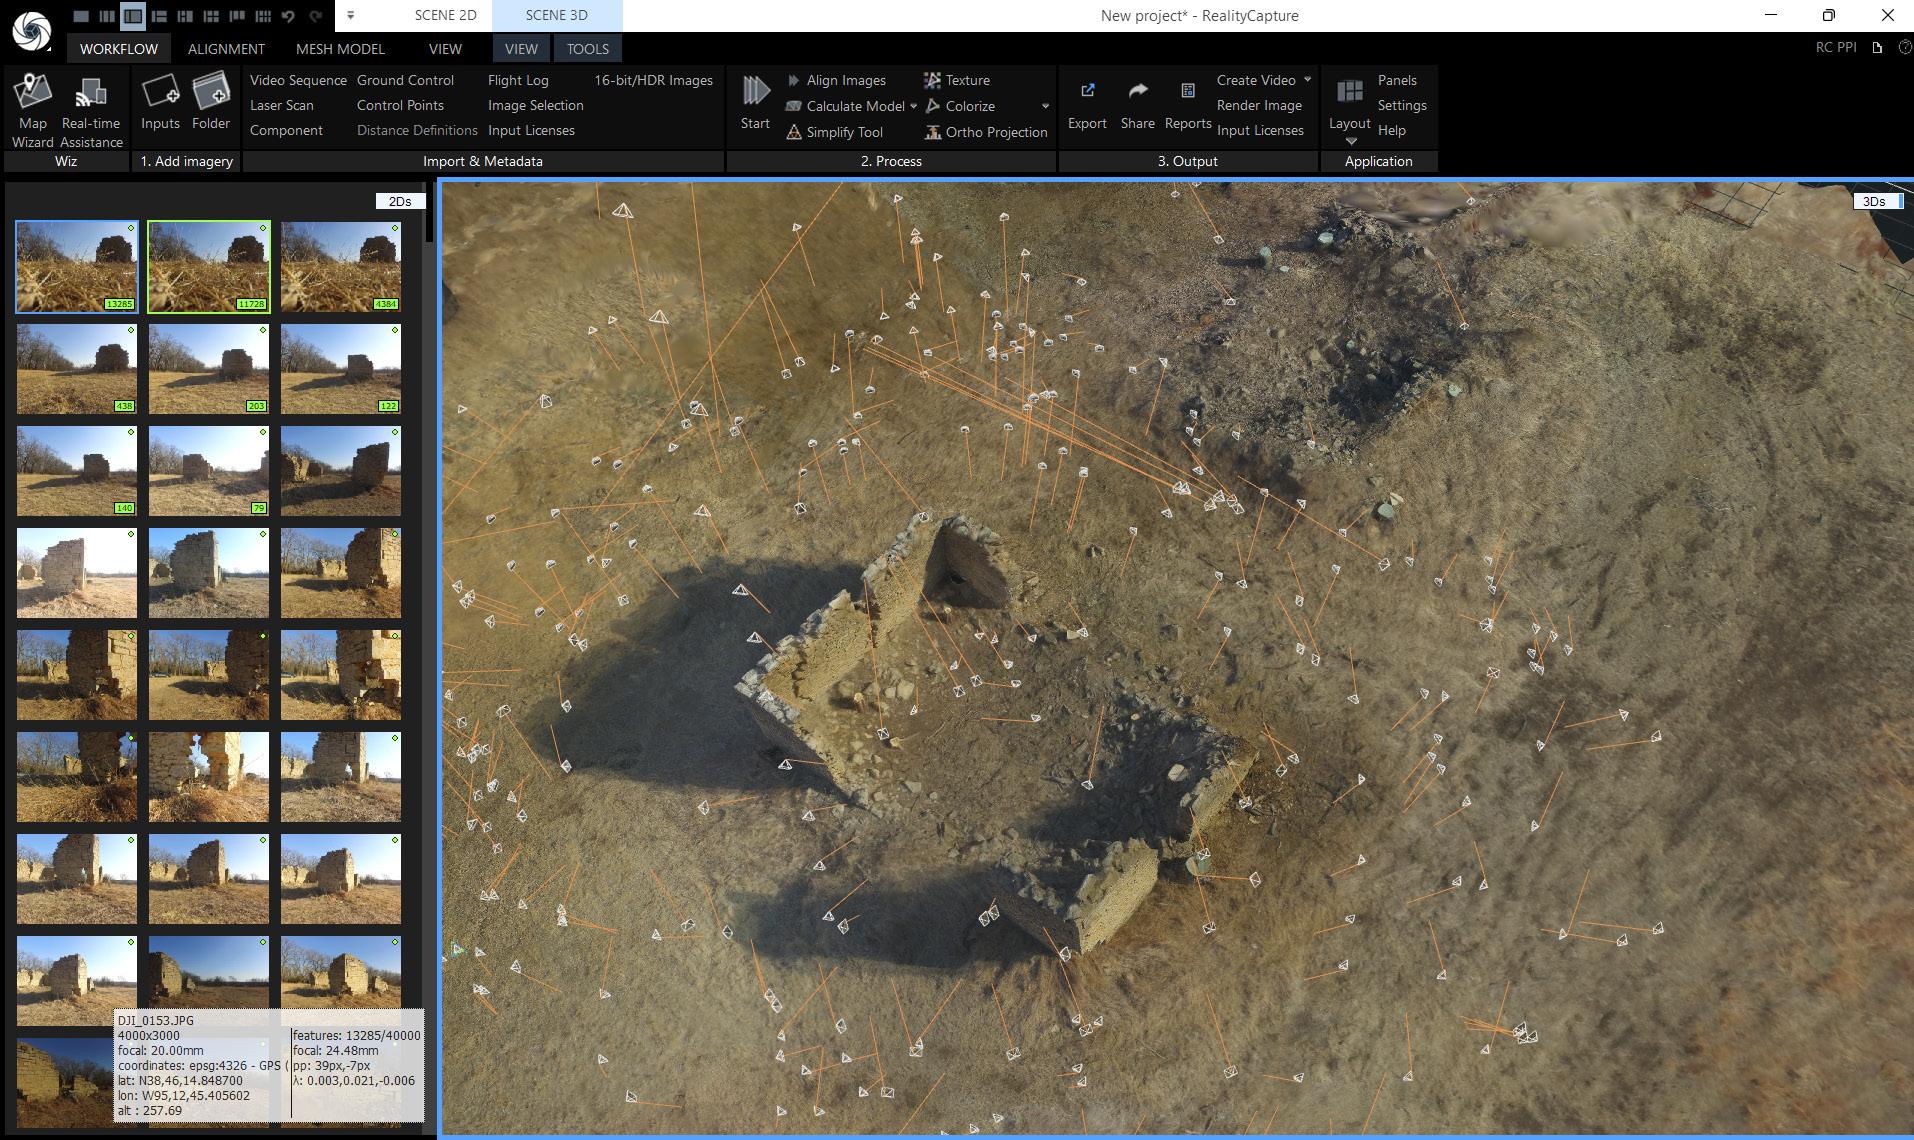Viewport: 1914px width, 1140px height.
Task: Expand the Calculate Model dropdown arrow
Action: (x=913, y=106)
